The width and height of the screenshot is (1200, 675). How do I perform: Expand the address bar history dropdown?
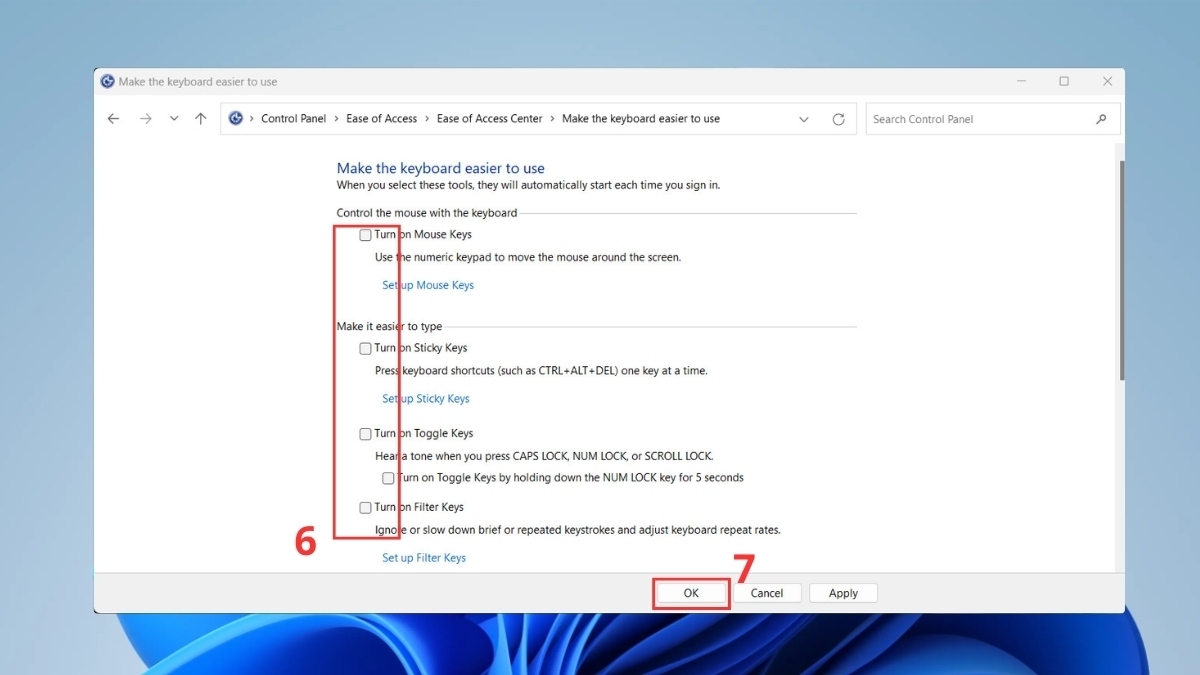[804, 119]
